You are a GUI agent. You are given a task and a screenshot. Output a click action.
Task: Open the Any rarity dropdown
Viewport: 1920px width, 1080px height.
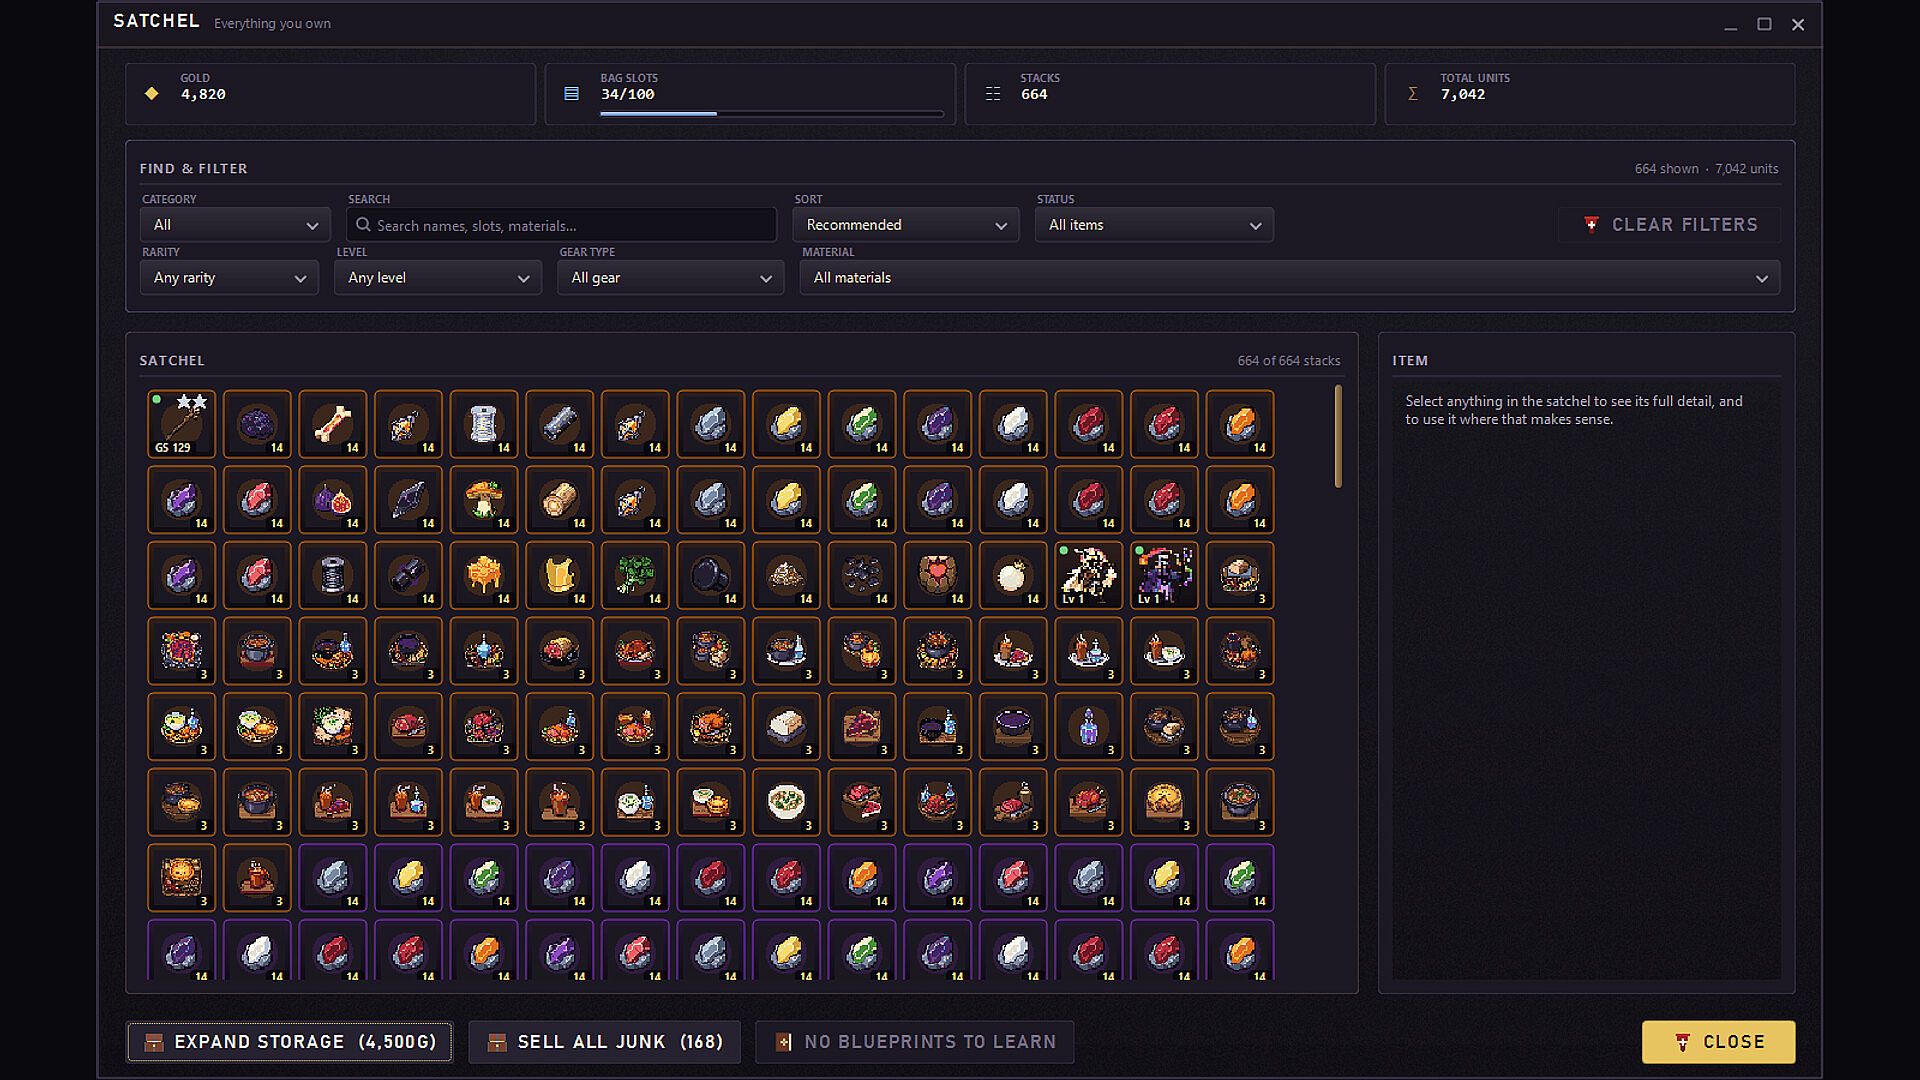(x=229, y=278)
